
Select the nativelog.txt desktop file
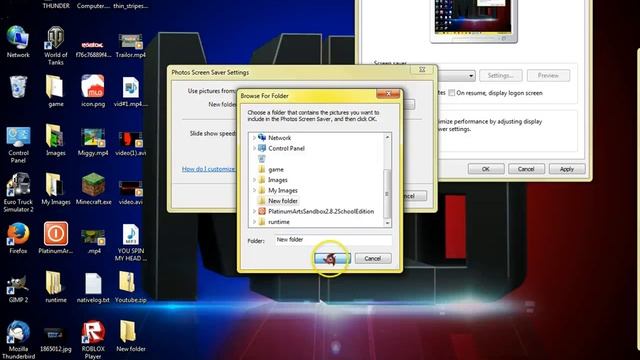click(x=93, y=288)
